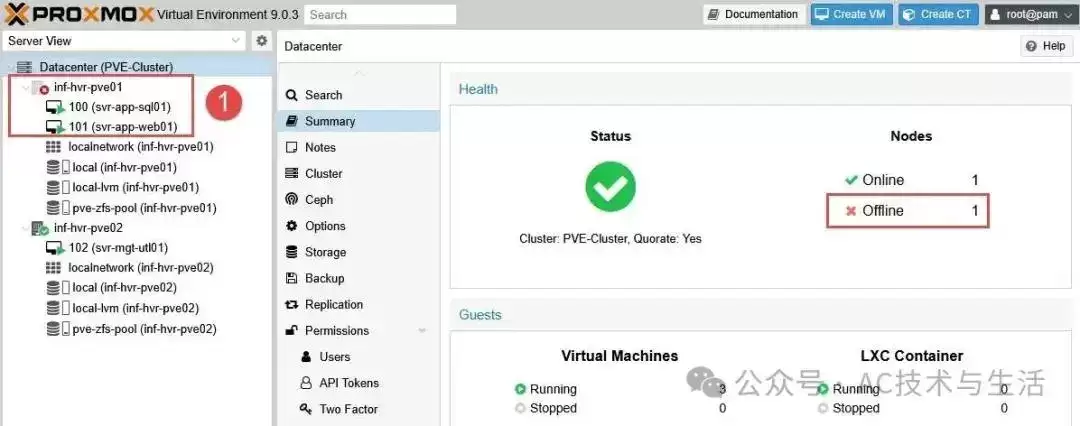
Task: Click the inf-hvr-pve02 node server icon
Action: click(x=40, y=227)
